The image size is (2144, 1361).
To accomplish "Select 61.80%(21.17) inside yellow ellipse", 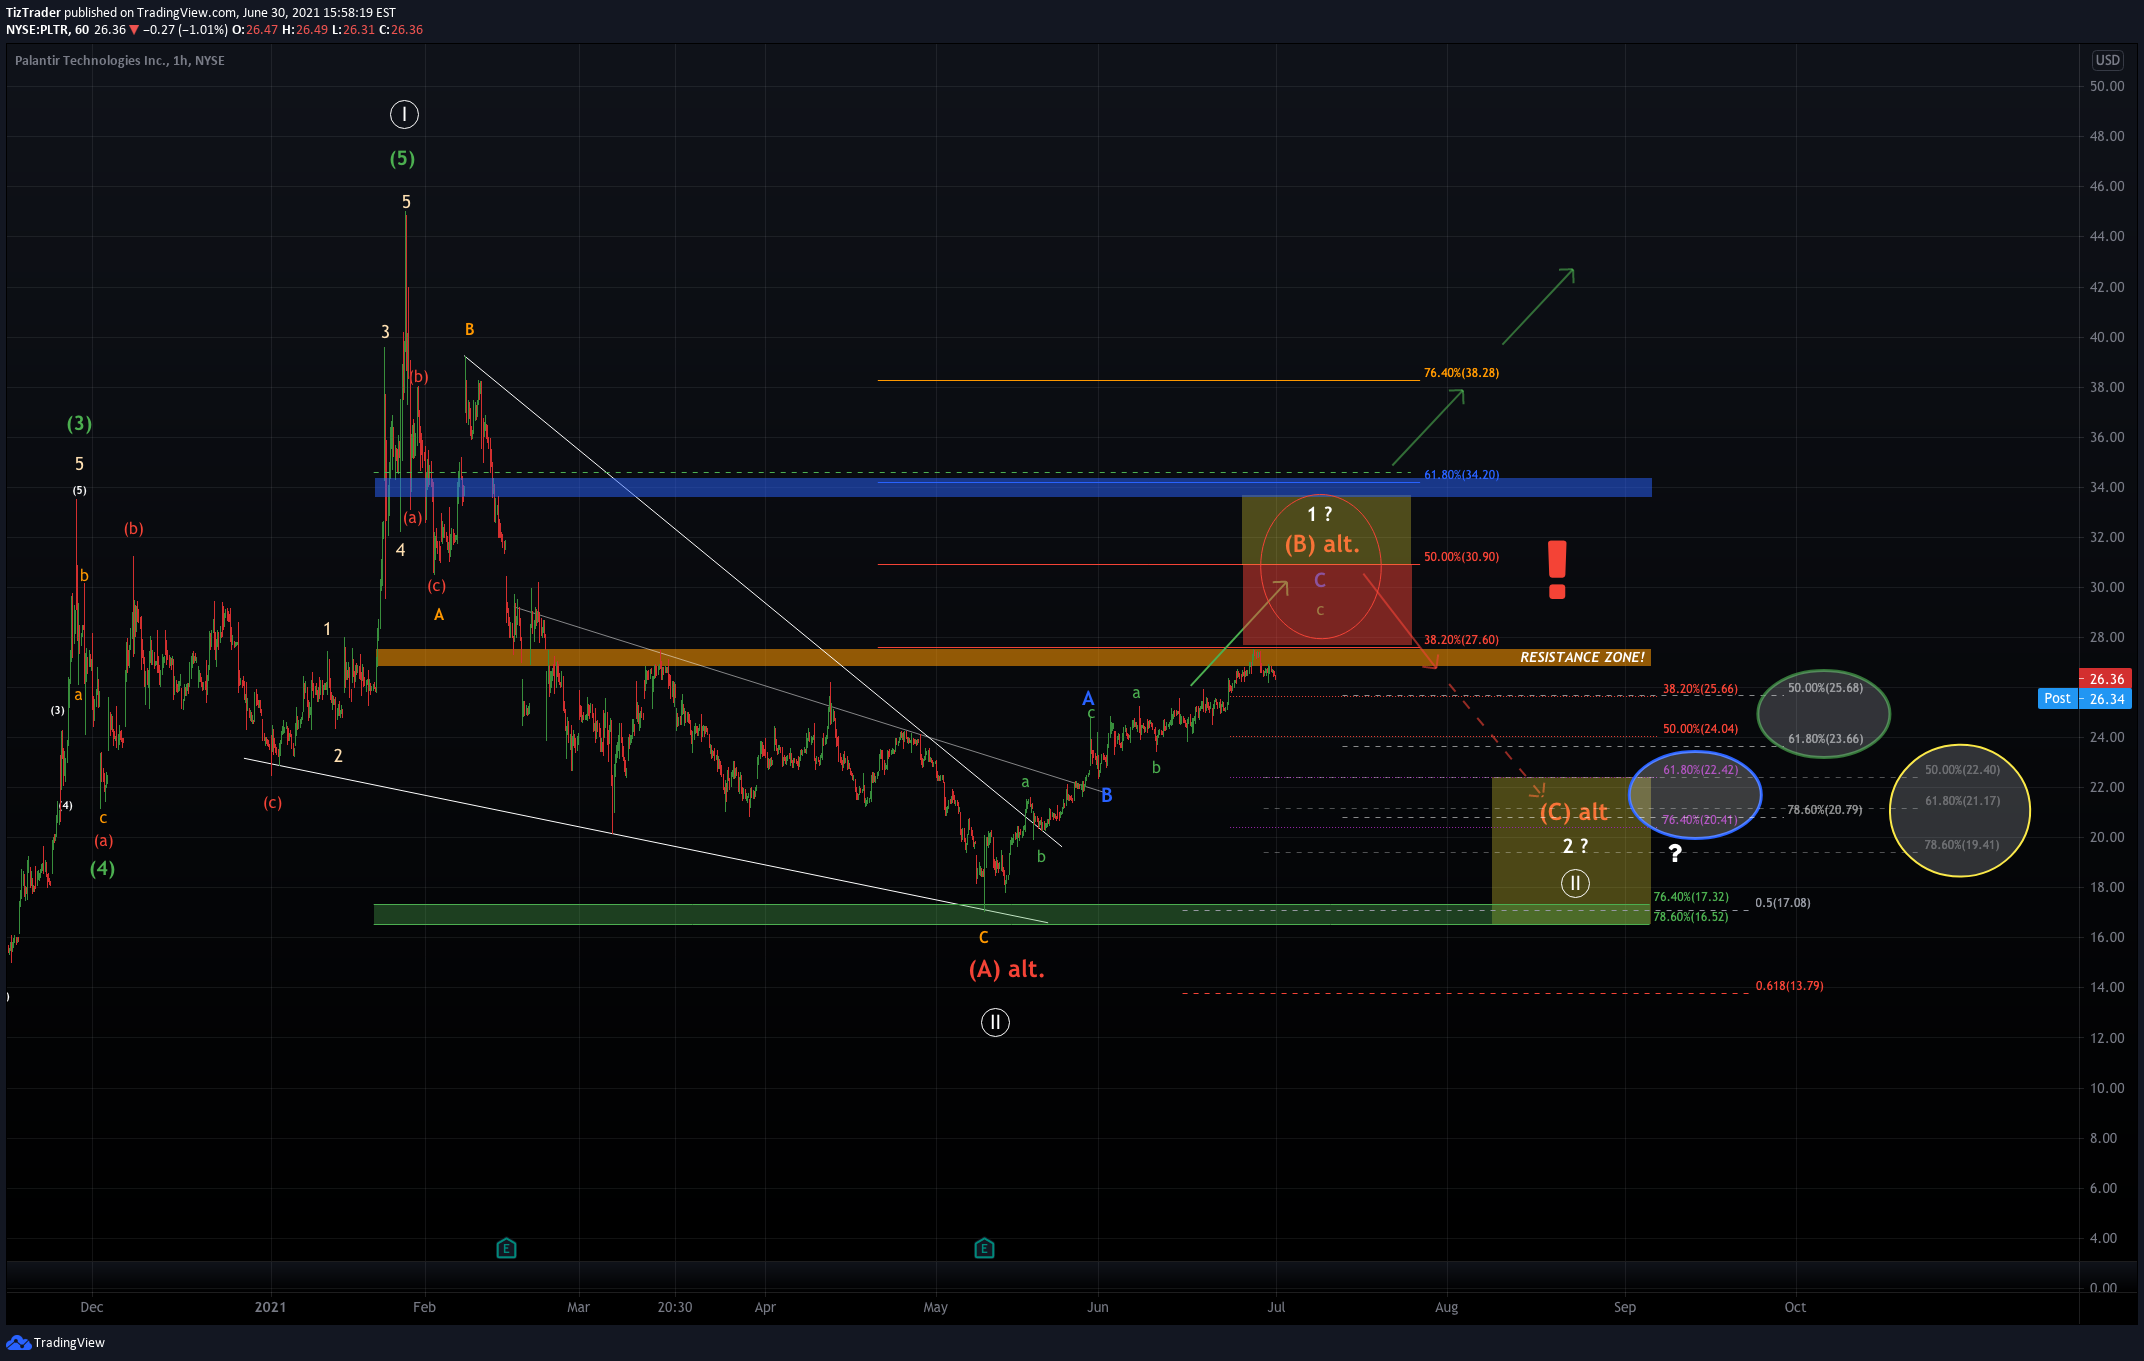I will pos(1962,801).
